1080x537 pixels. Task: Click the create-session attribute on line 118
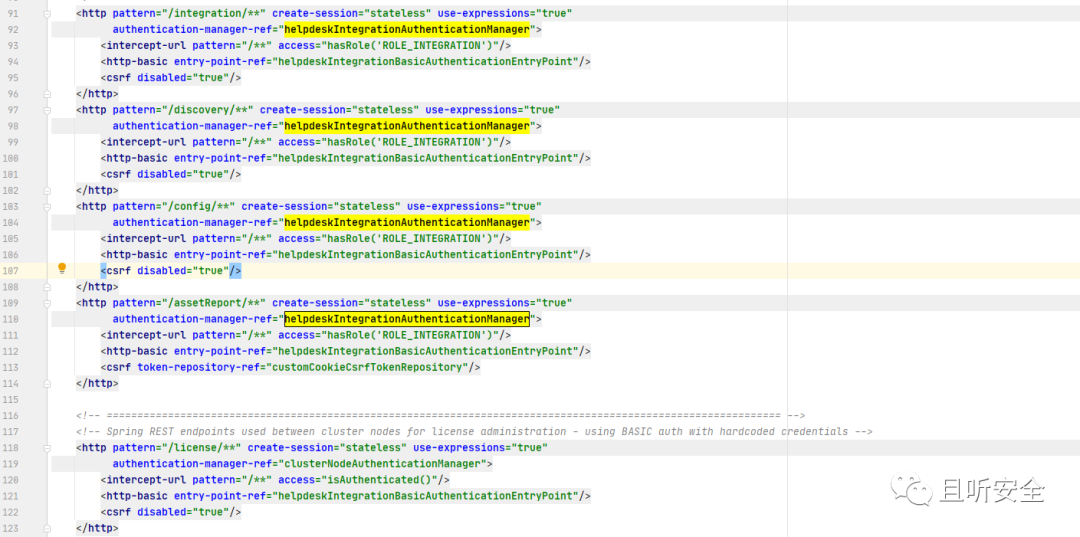click(x=326, y=448)
